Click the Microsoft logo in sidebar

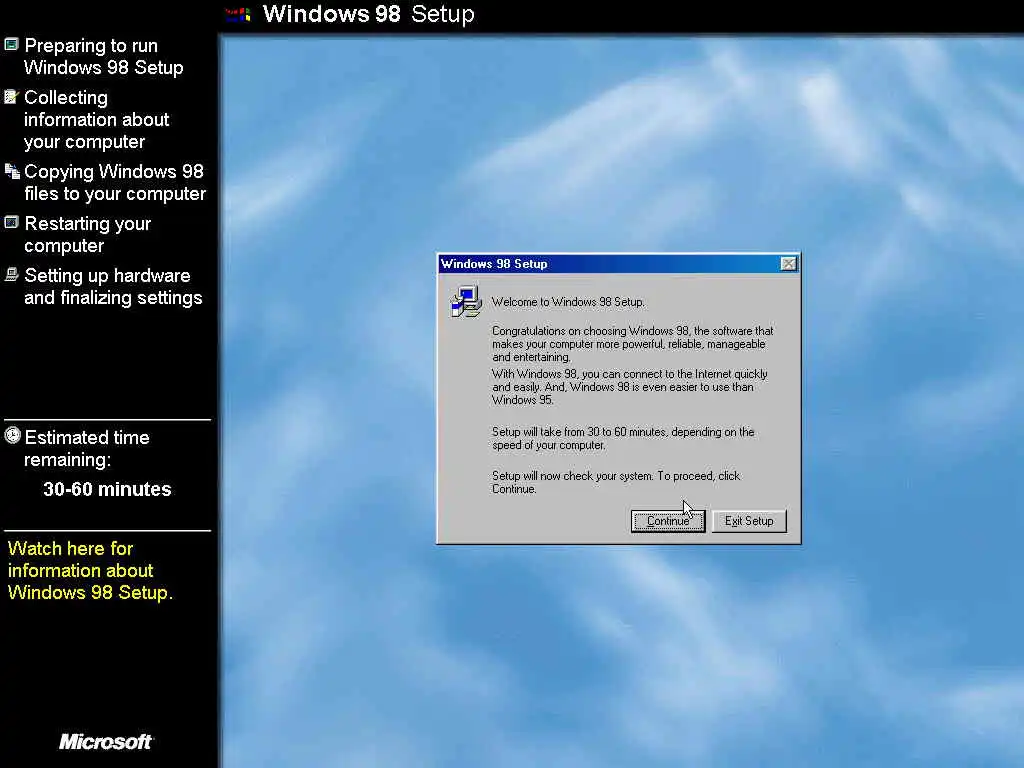tap(106, 741)
